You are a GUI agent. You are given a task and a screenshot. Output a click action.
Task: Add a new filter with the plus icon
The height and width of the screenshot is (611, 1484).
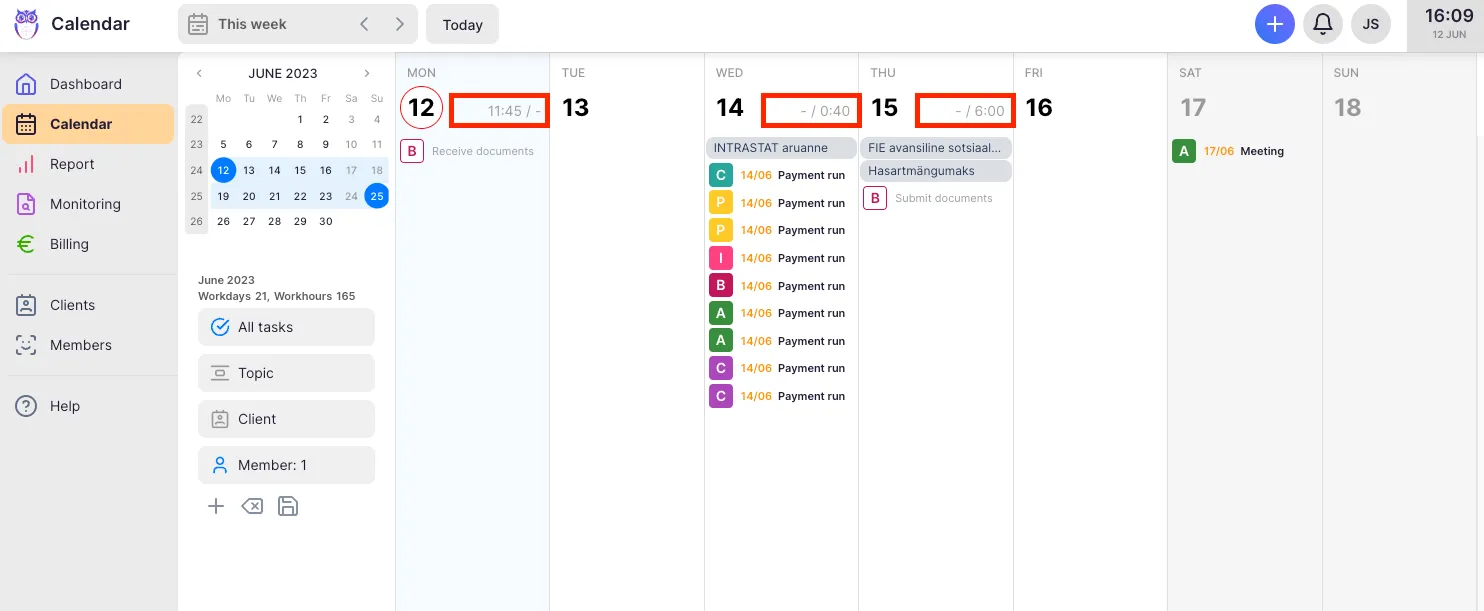(x=216, y=506)
